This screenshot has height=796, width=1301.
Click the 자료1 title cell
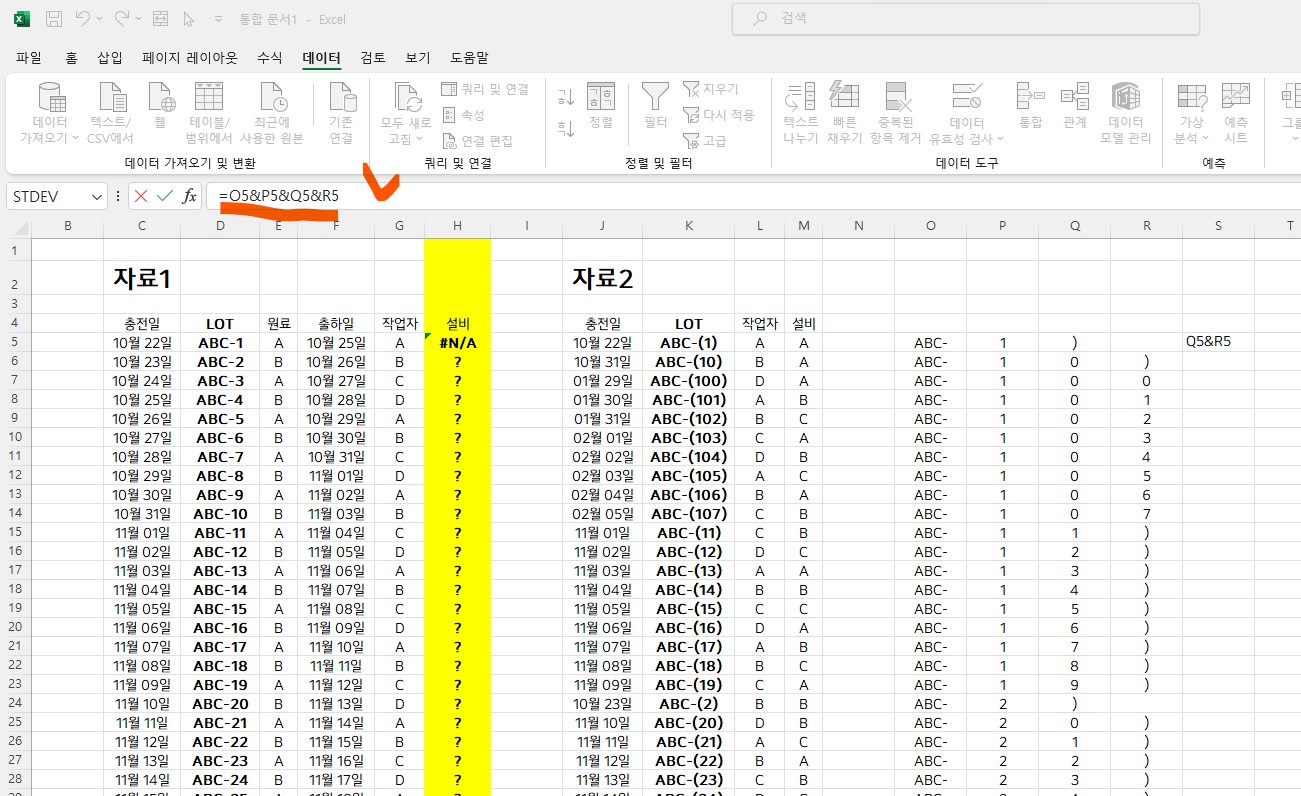142,278
